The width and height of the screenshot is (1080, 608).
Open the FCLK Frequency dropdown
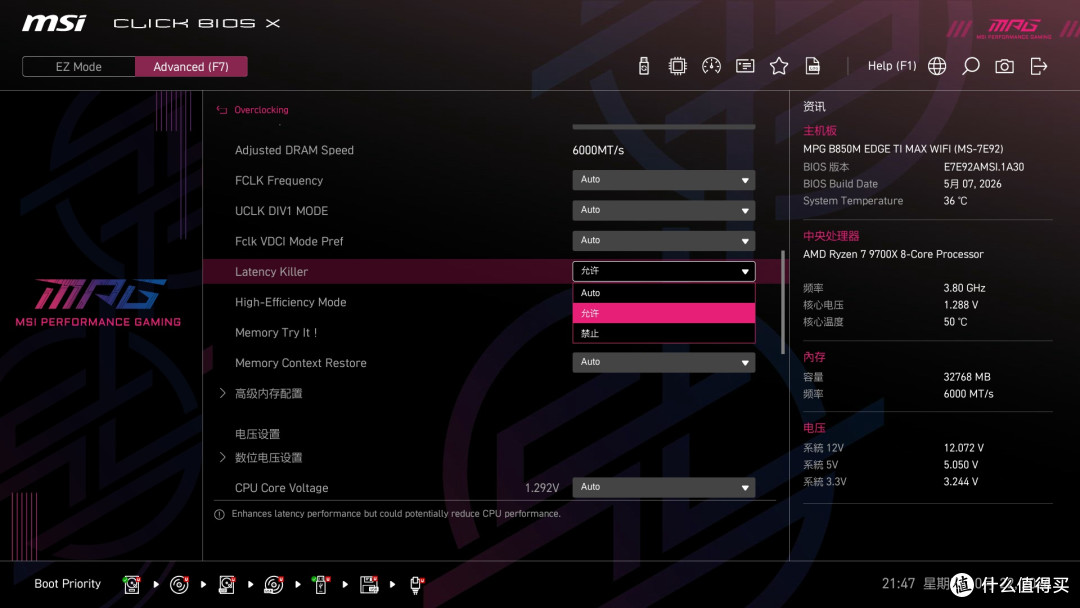point(663,180)
